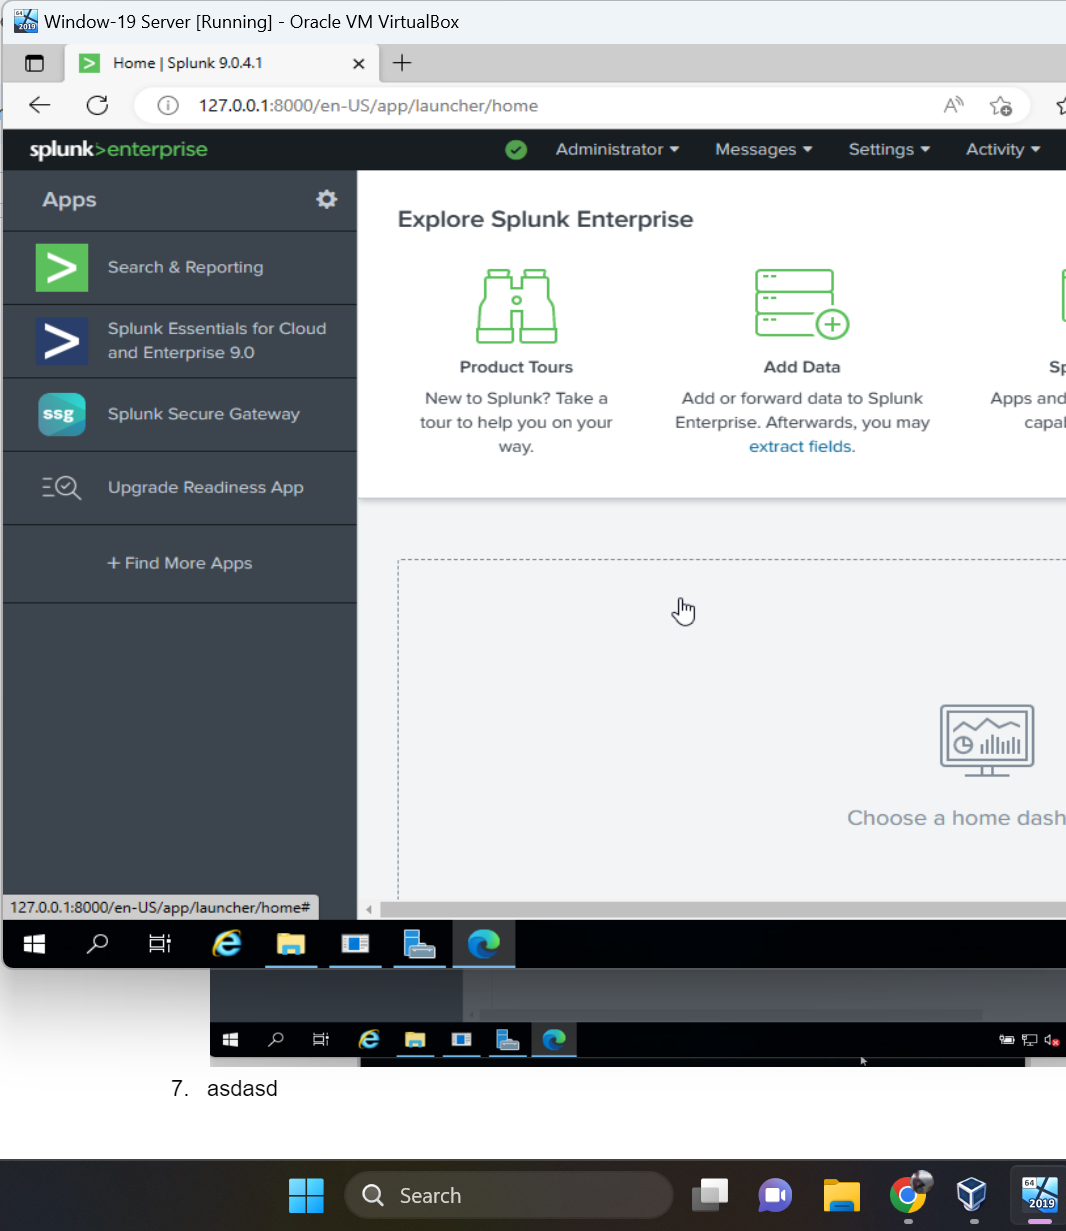
Task: Click the Product Tours heading
Action: pyautogui.click(x=516, y=367)
